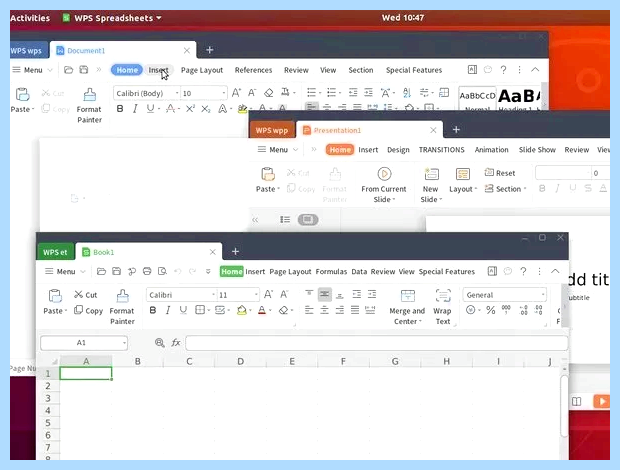Open the Calibri font dropdown in Spreadsheets
620x470 pixels.
point(214,295)
